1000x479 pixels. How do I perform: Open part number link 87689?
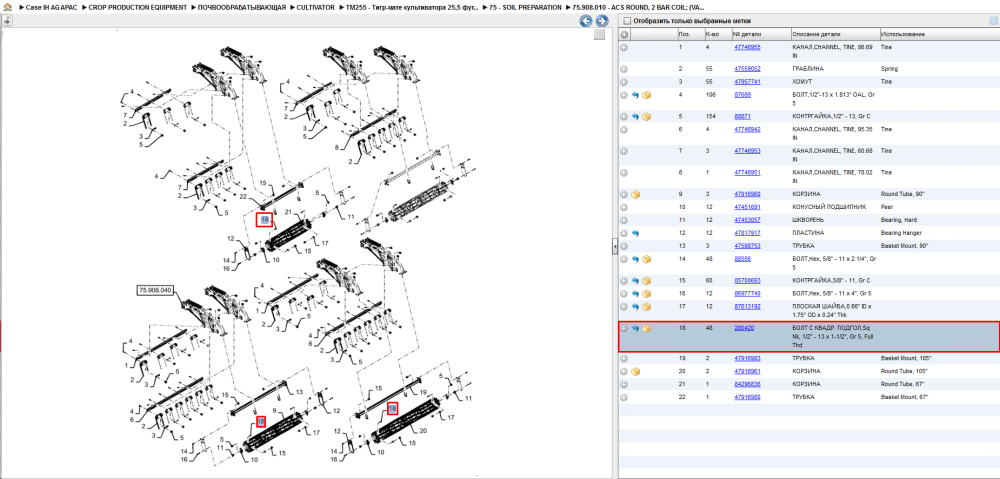(x=743, y=94)
